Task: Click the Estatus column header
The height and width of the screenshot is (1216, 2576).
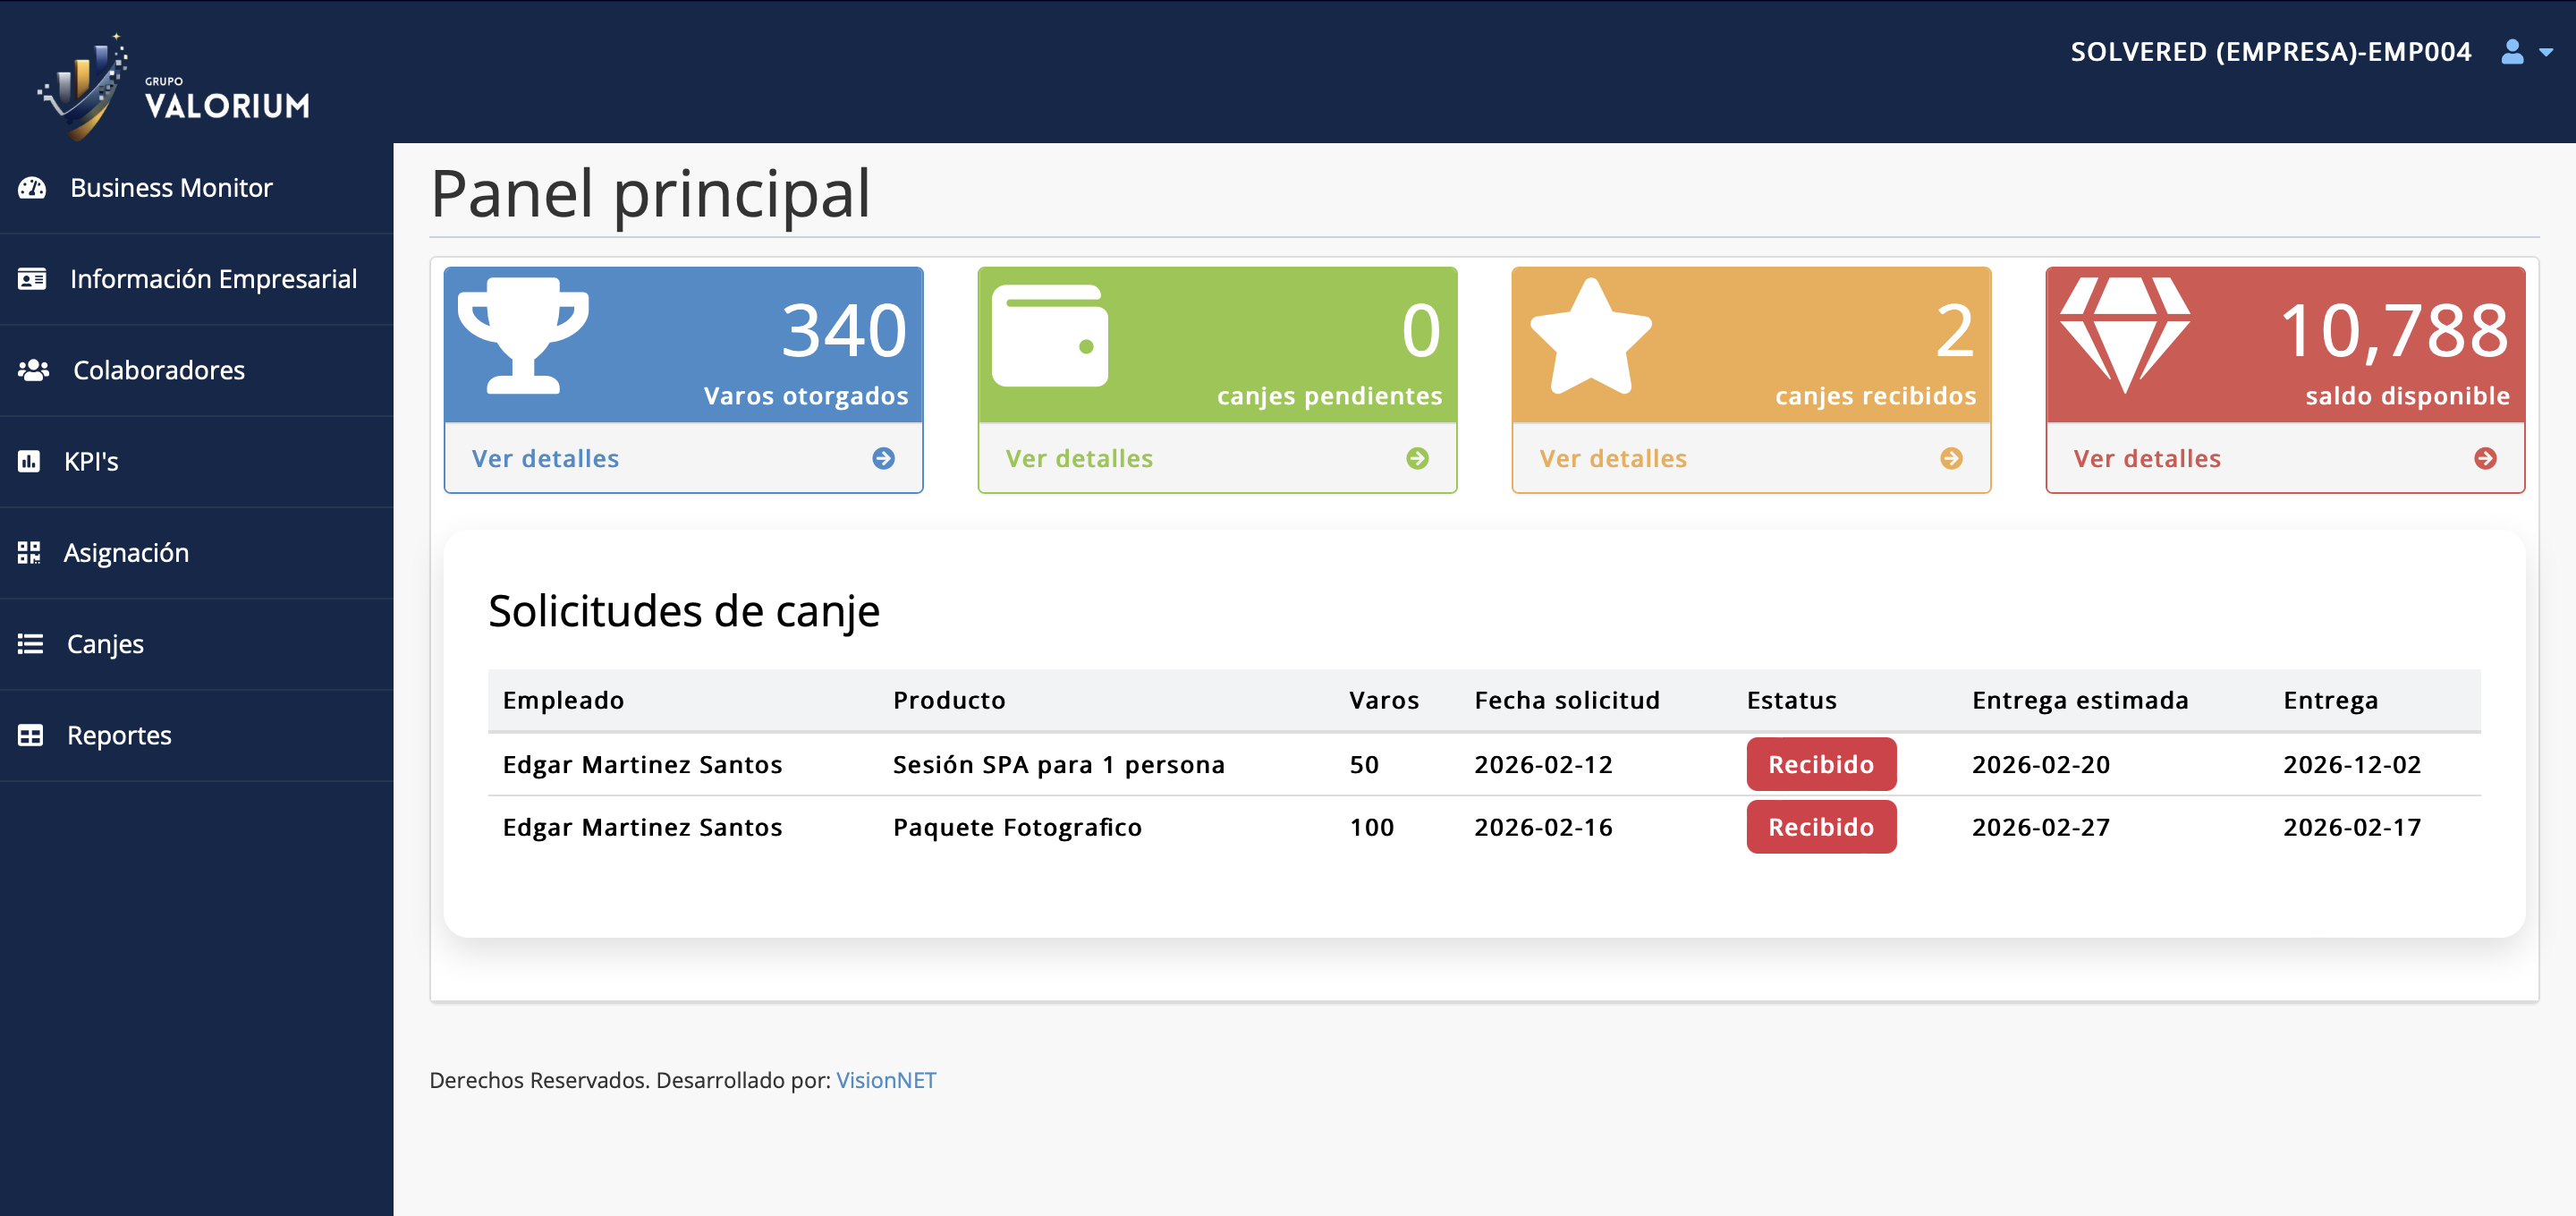Action: pyautogui.click(x=1792, y=700)
